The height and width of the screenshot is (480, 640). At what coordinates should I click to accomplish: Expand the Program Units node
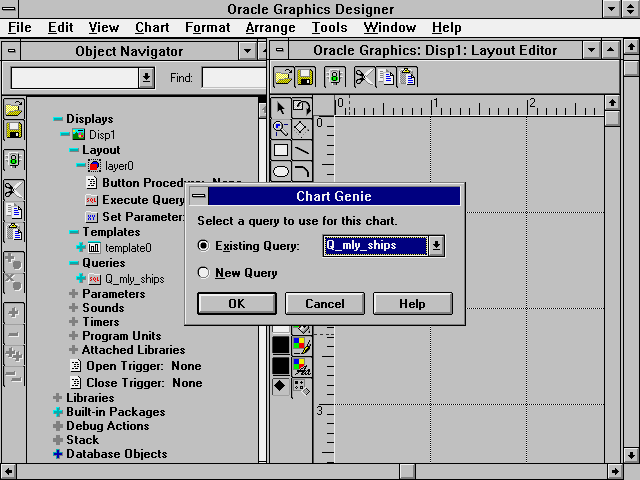tap(73, 336)
